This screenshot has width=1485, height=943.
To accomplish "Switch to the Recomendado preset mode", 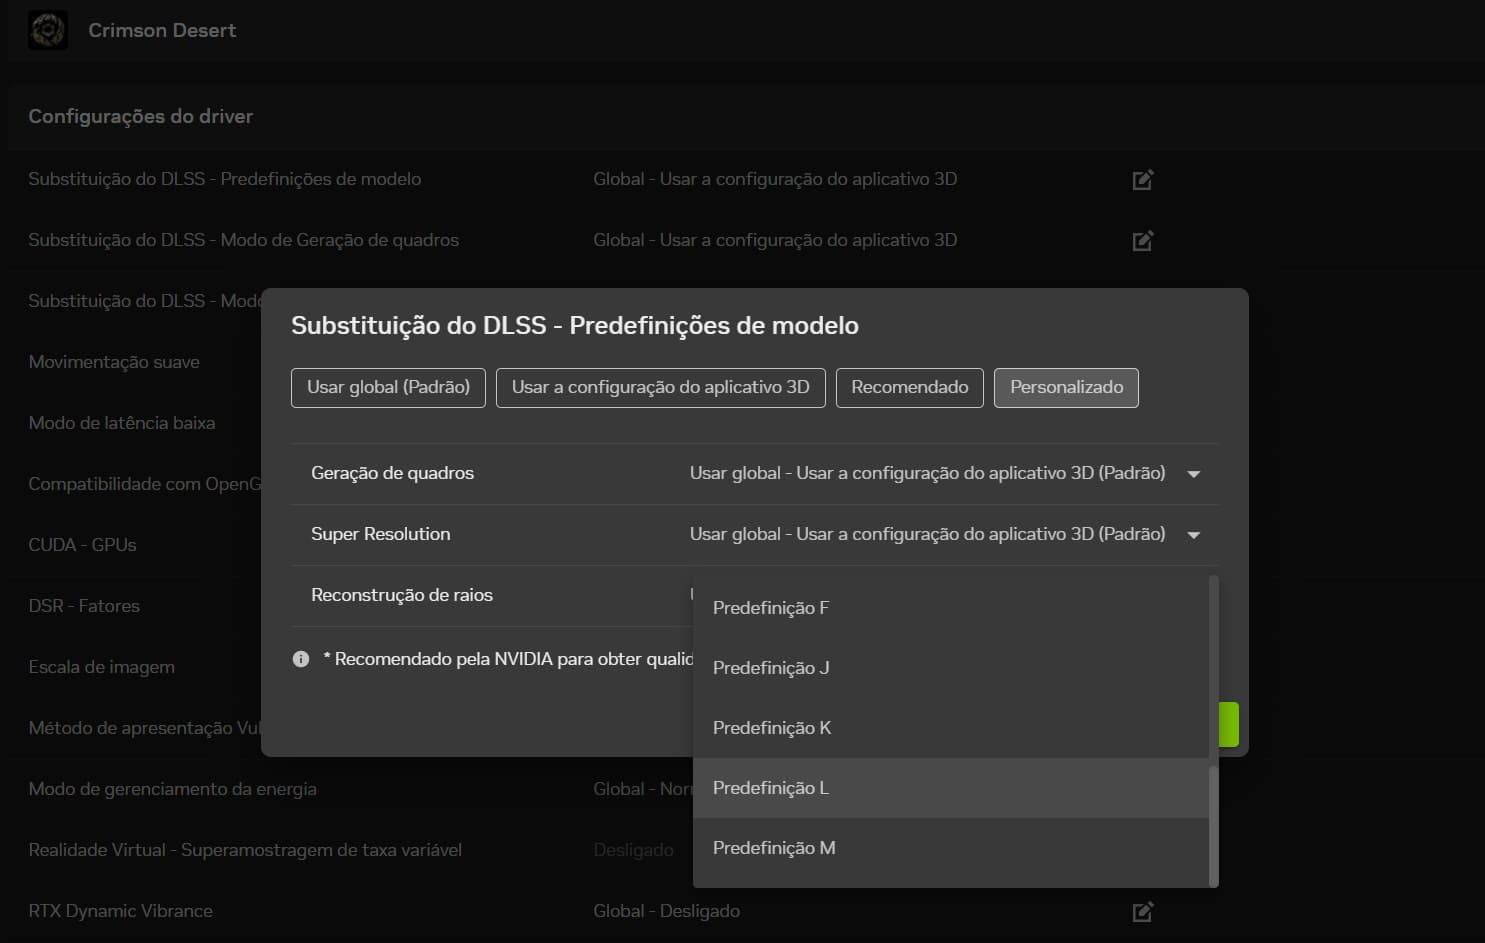I will [x=909, y=387].
